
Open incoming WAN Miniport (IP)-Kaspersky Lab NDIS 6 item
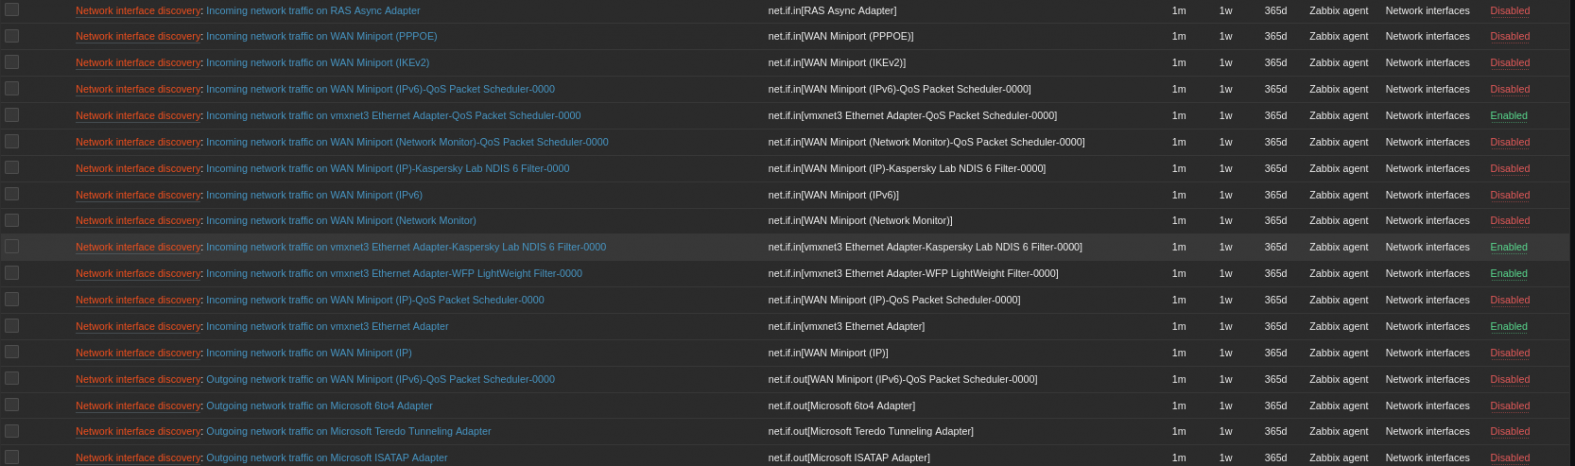[388, 168]
